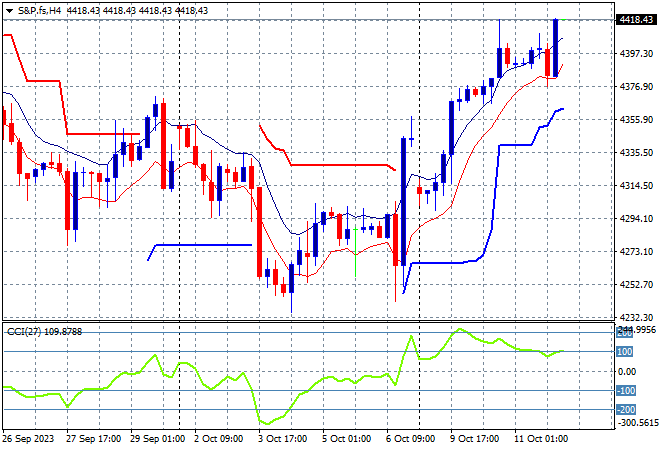This screenshot has height=450, width=660.
Task: Click the chart title dropdown triangle
Action: (x=9, y=11)
